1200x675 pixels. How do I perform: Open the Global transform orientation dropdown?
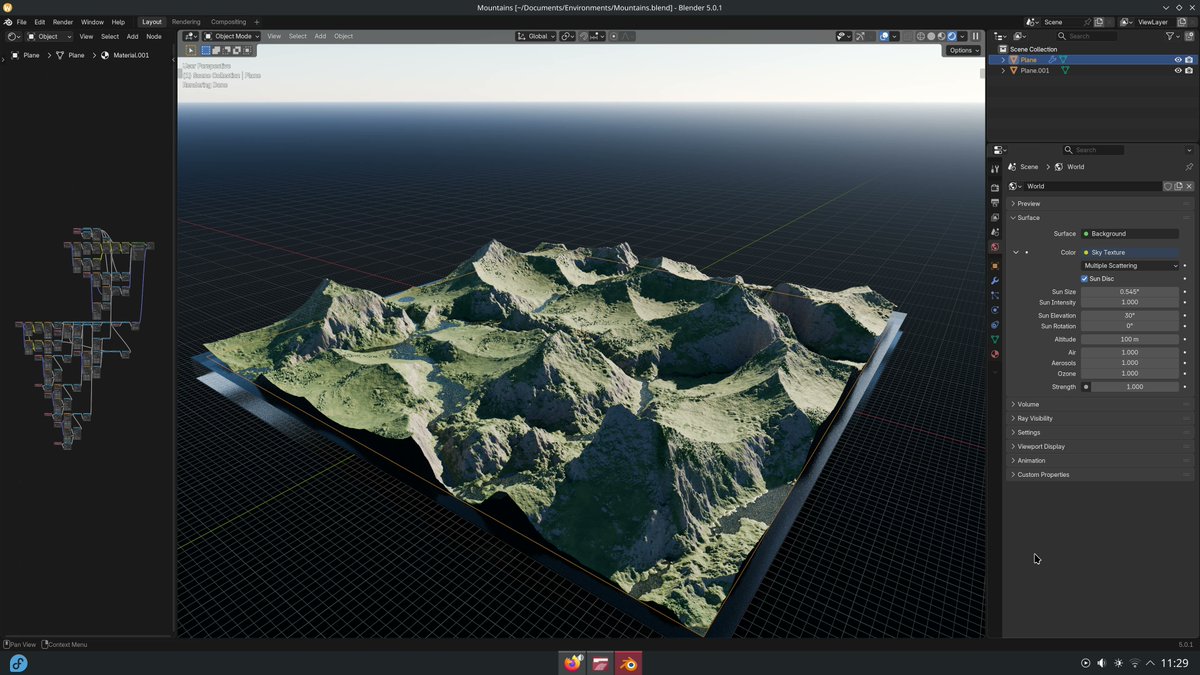pyautogui.click(x=536, y=36)
